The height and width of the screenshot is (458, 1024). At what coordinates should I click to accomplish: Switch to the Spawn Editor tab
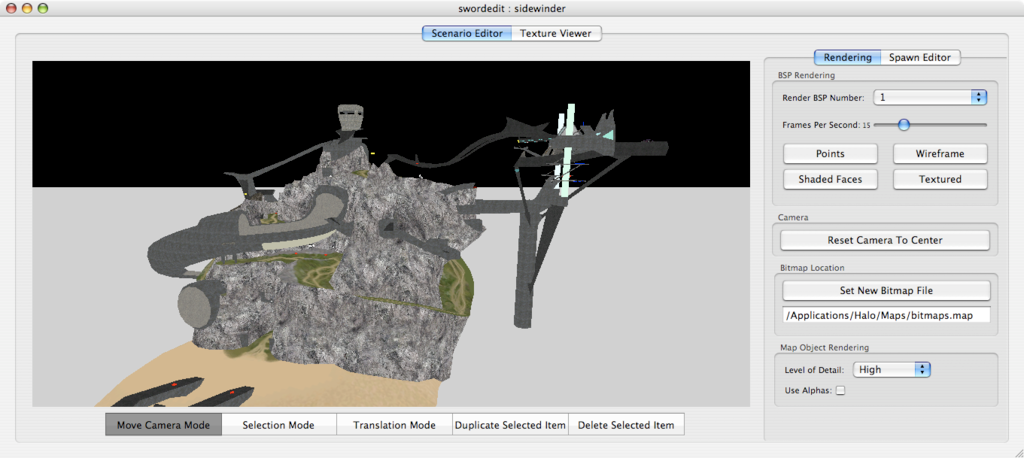tap(920, 57)
